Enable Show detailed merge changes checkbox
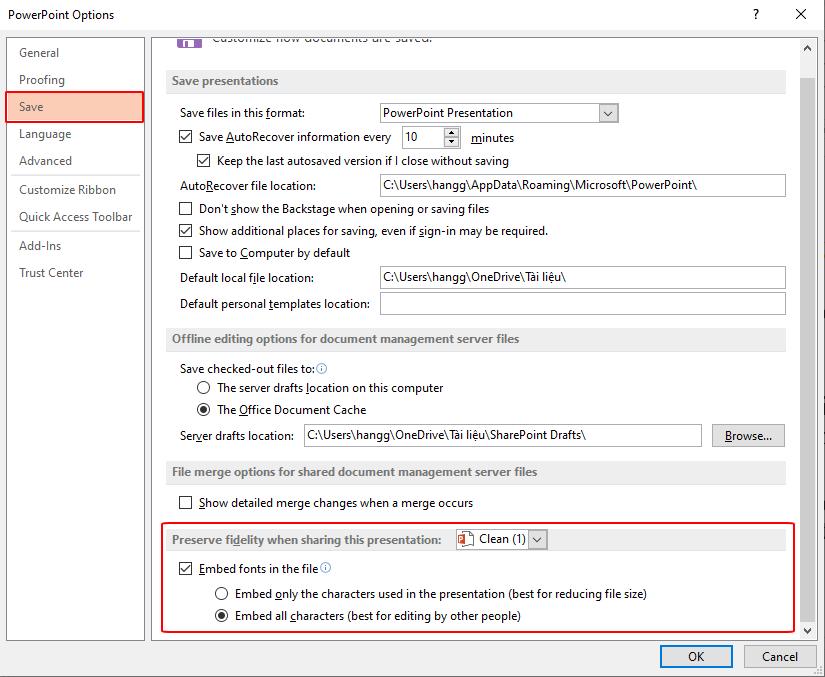The height and width of the screenshot is (677, 825). click(185, 502)
